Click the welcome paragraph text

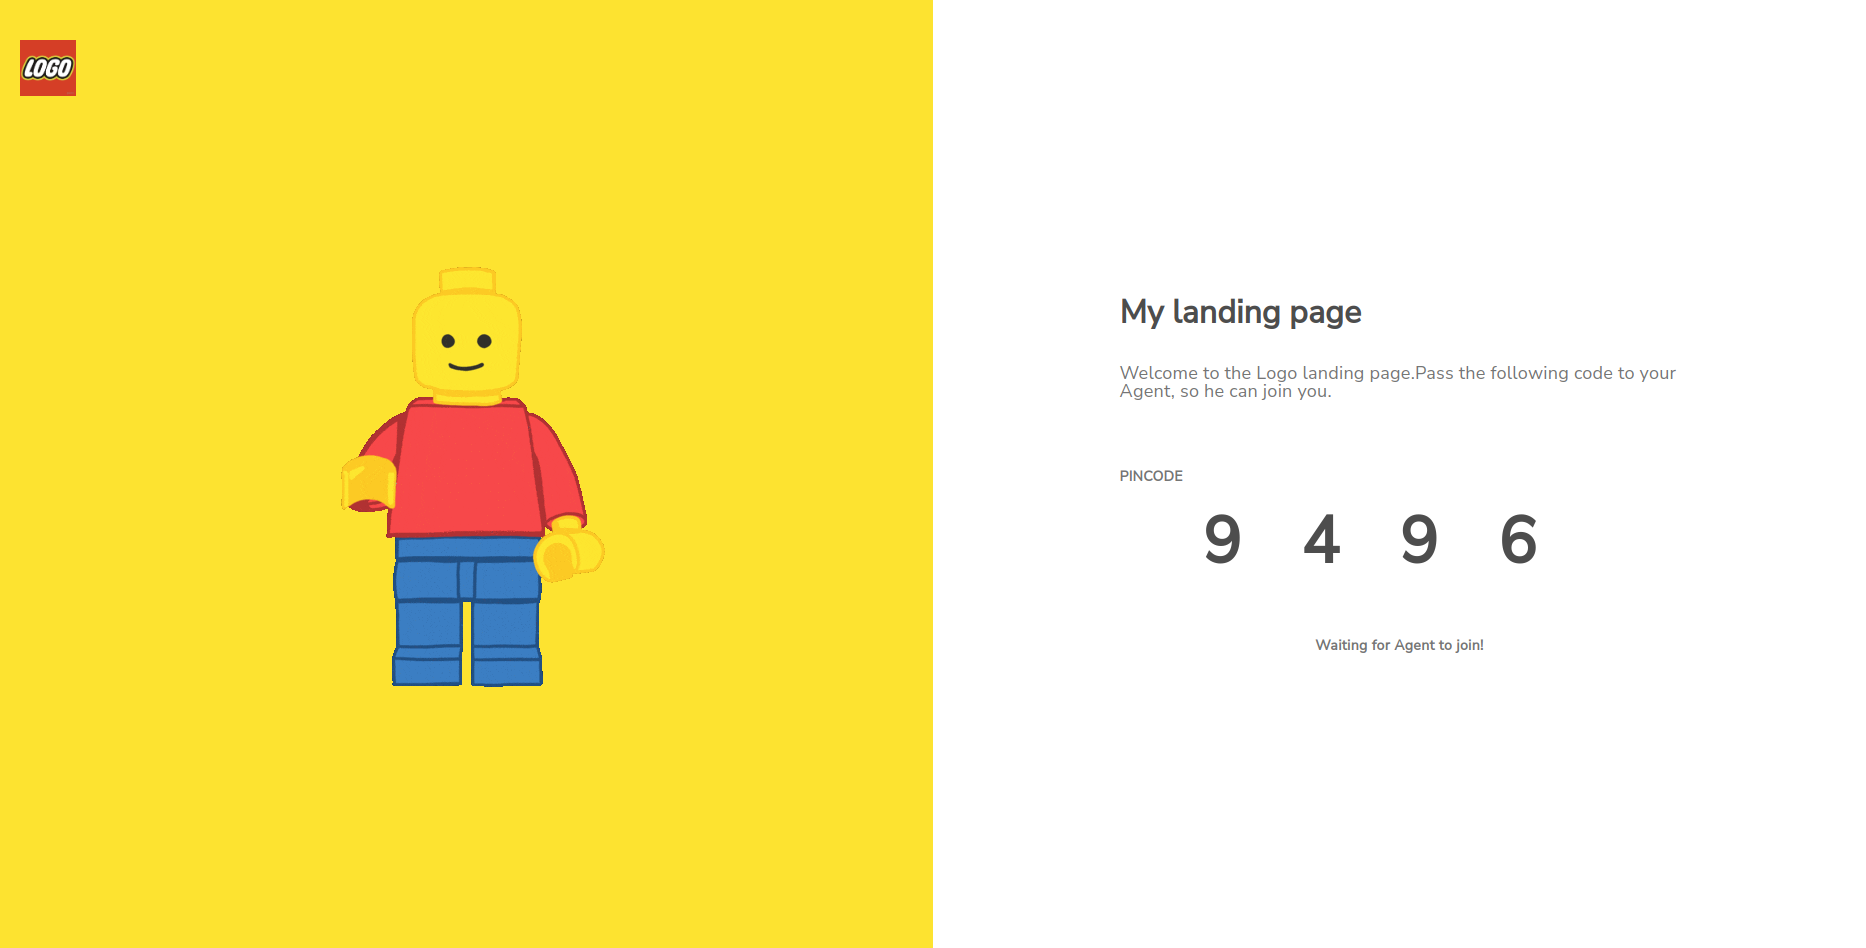tap(1397, 382)
